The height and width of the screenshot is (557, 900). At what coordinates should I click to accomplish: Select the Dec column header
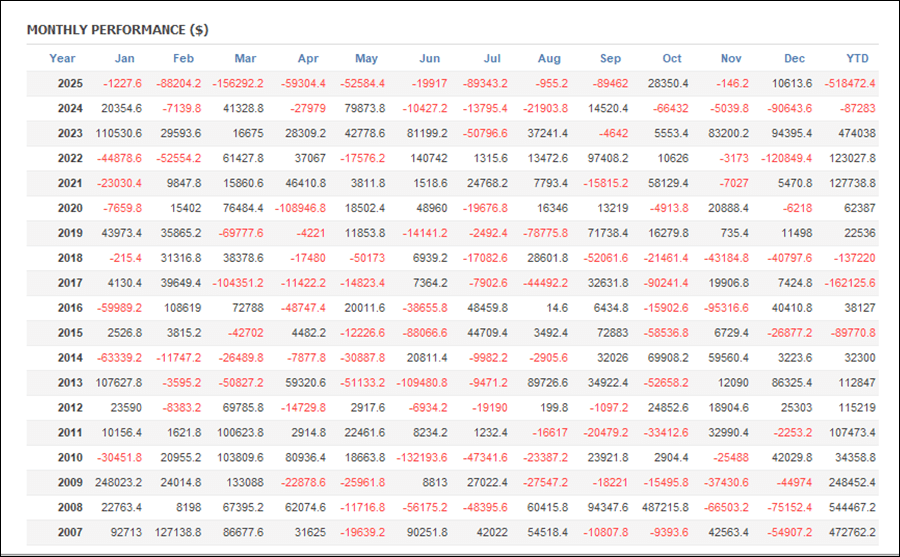[x=794, y=58]
